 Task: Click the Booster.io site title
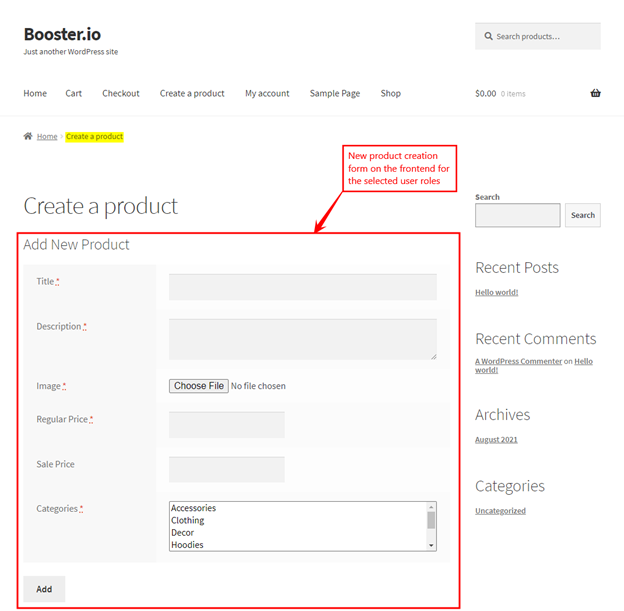[62, 34]
